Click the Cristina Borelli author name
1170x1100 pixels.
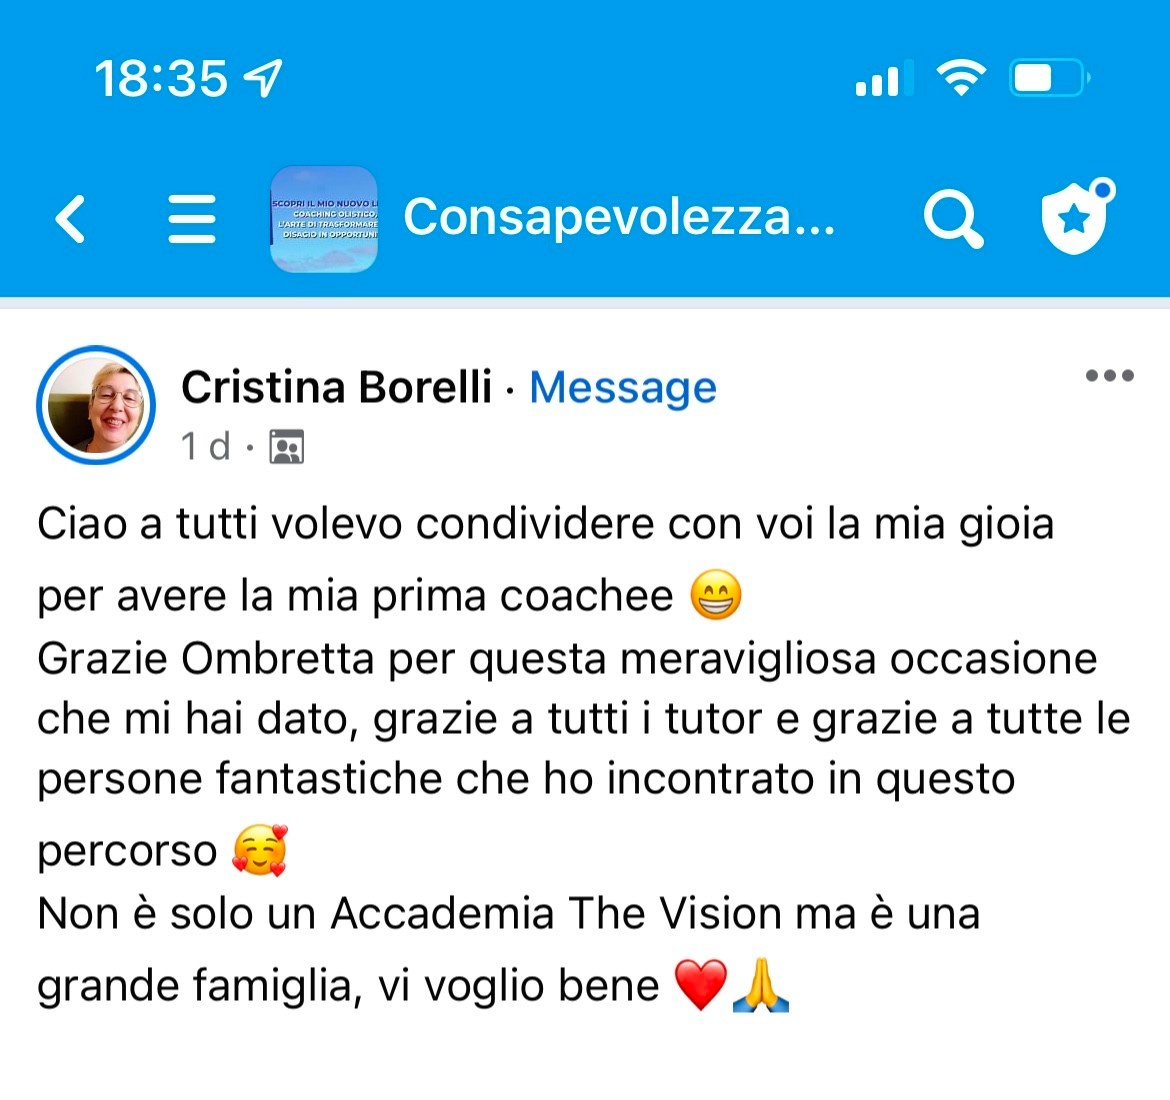[x=337, y=387]
